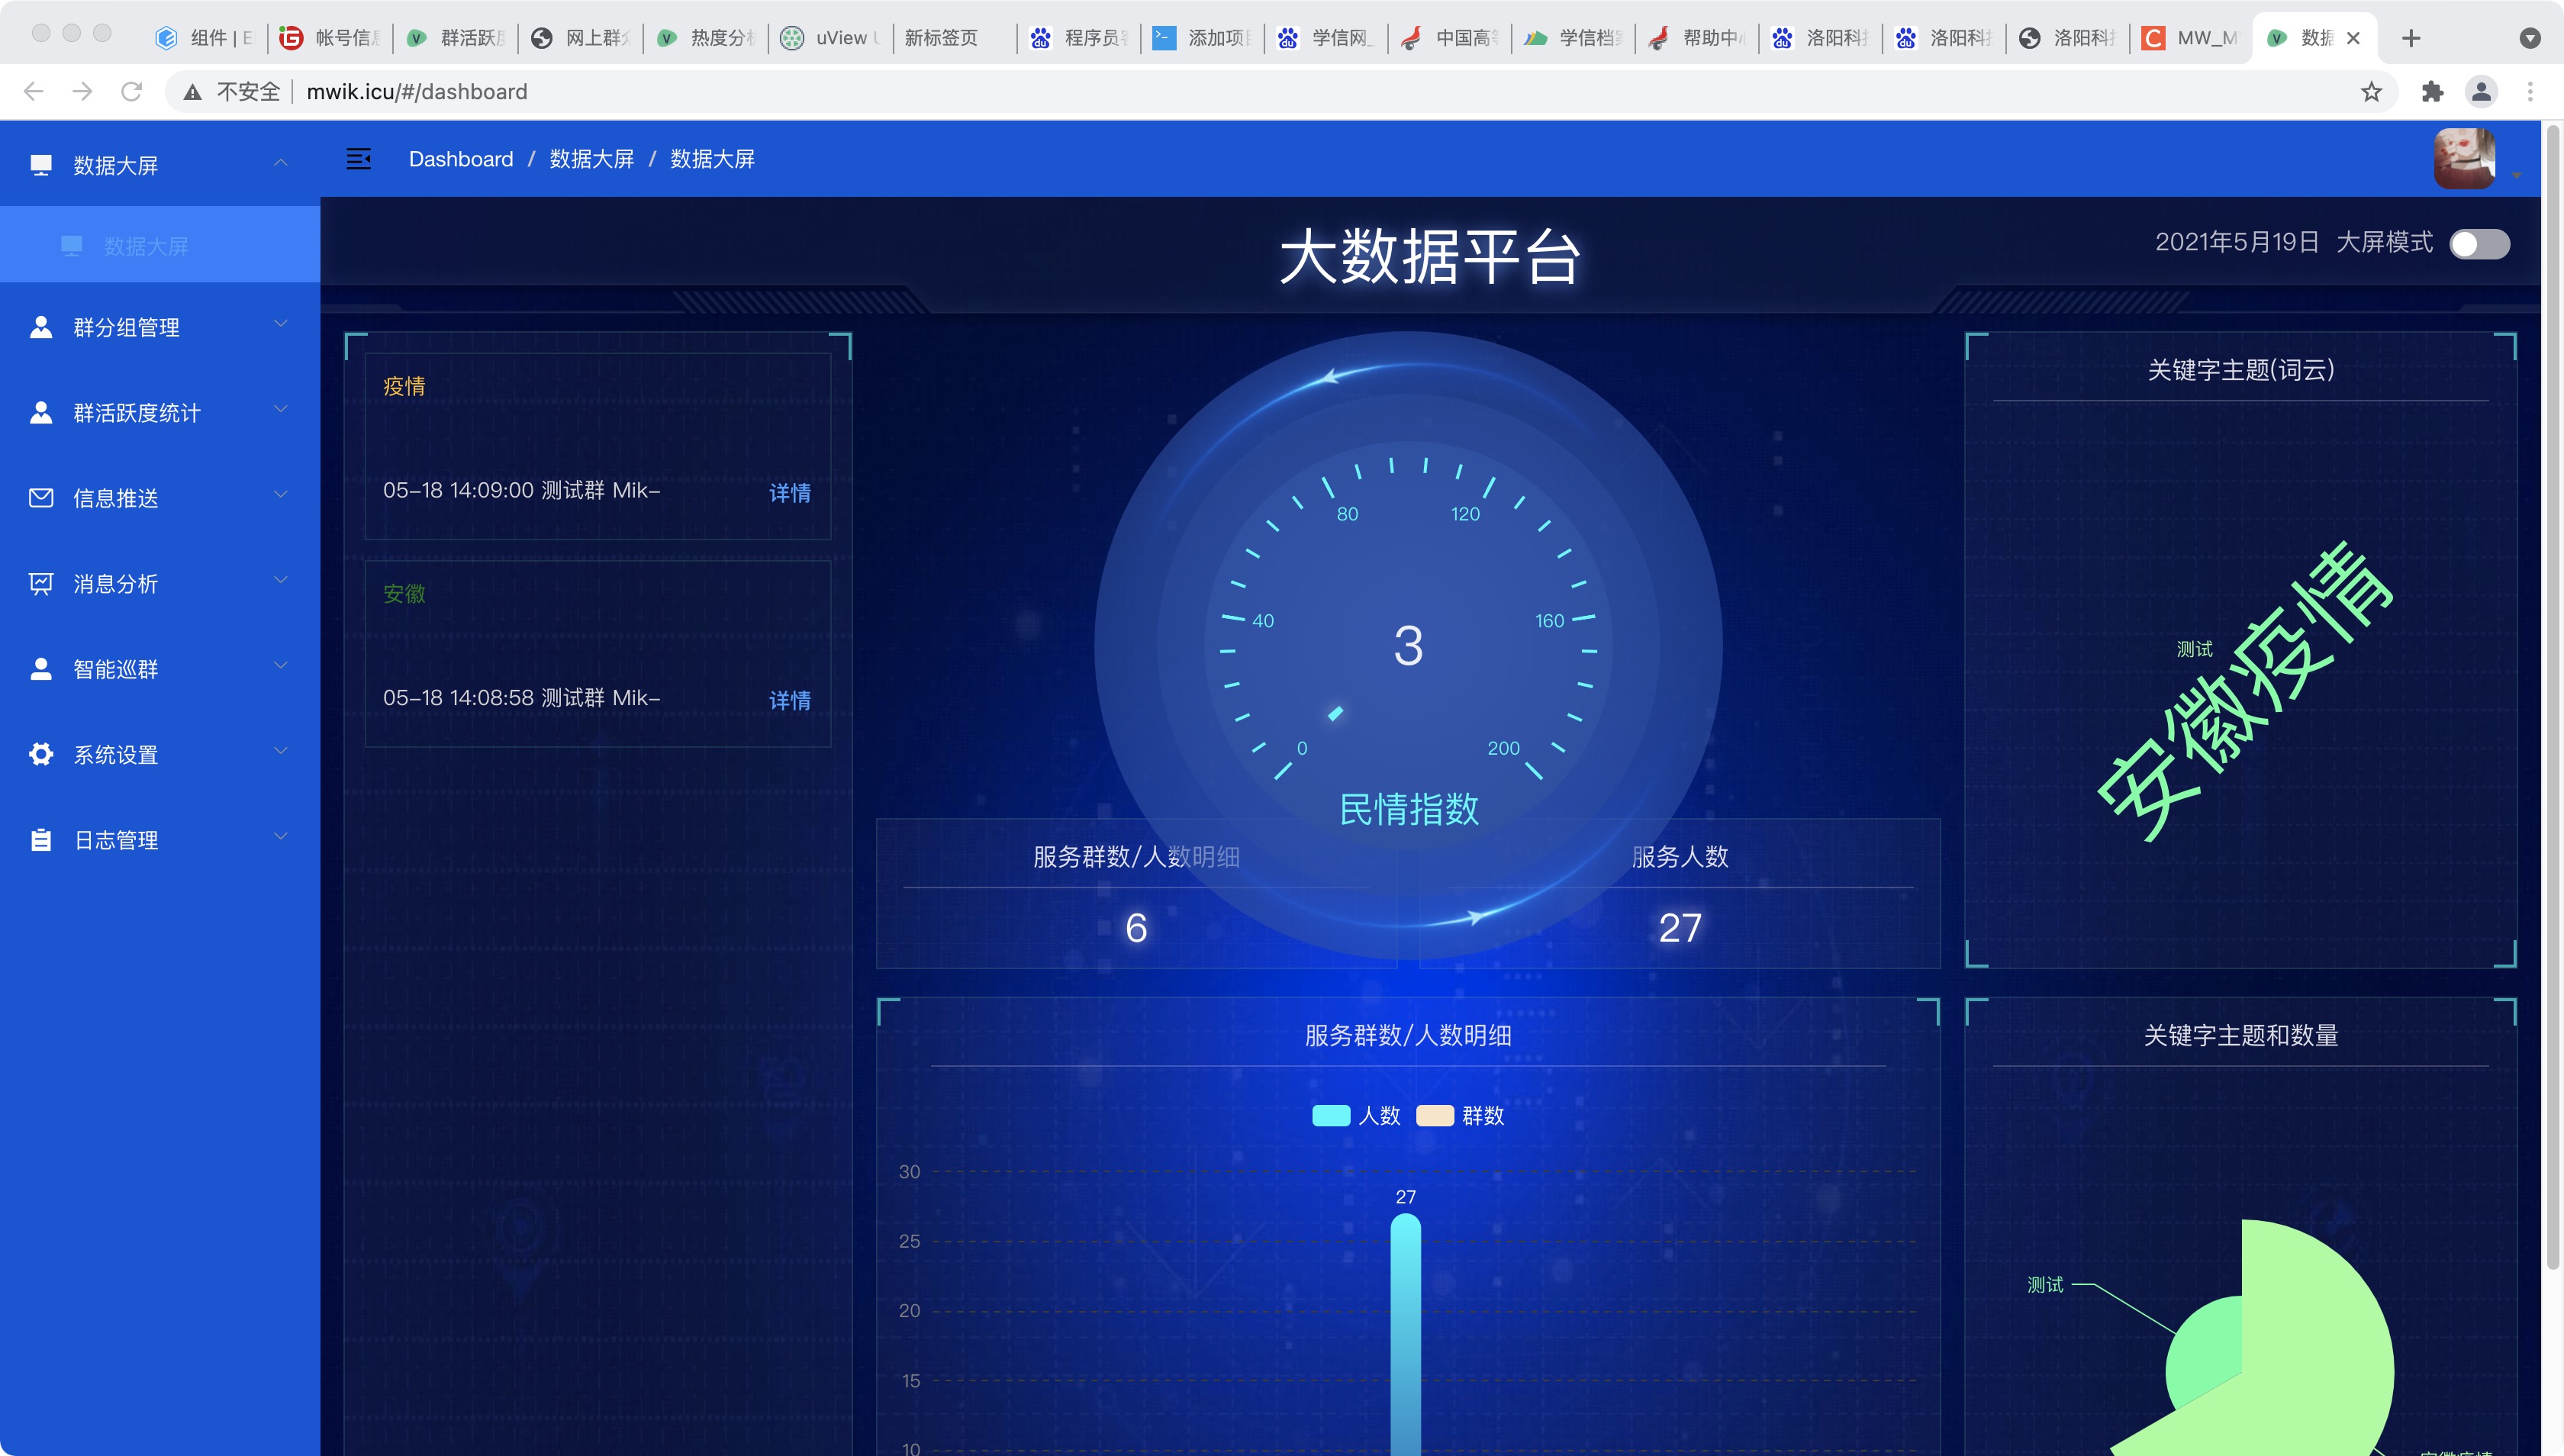Click the middle 数据大屏 breadcrumb
The height and width of the screenshot is (1456, 2564).
pyautogui.click(x=592, y=159)
